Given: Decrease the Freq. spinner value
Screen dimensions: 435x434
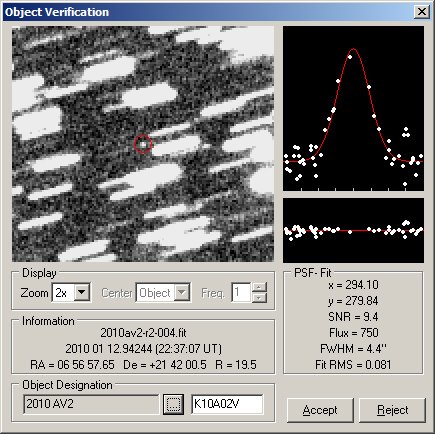Looking at the screenshot, I should (259, 298).
